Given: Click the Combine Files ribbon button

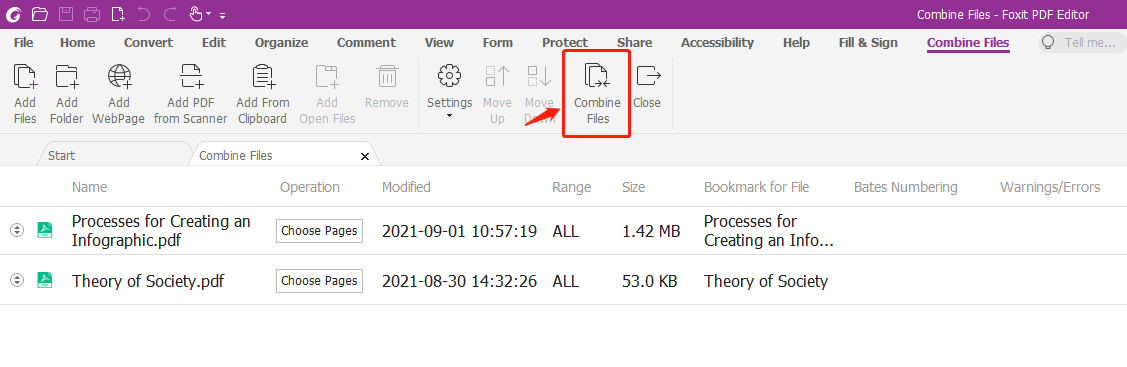Looking at the screenshot, I should point(597,95).
